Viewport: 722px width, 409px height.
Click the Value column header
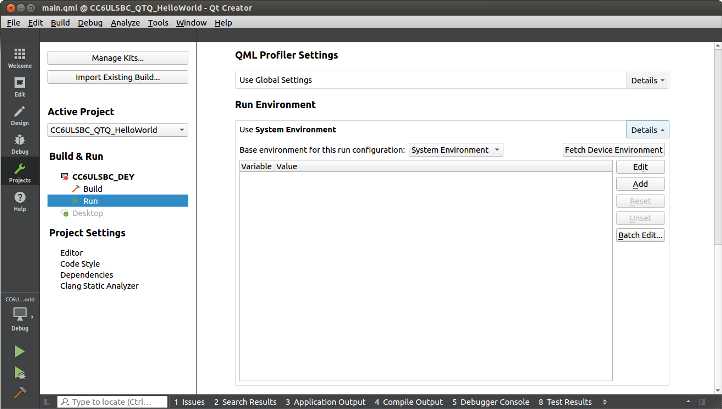click(286, 166)
